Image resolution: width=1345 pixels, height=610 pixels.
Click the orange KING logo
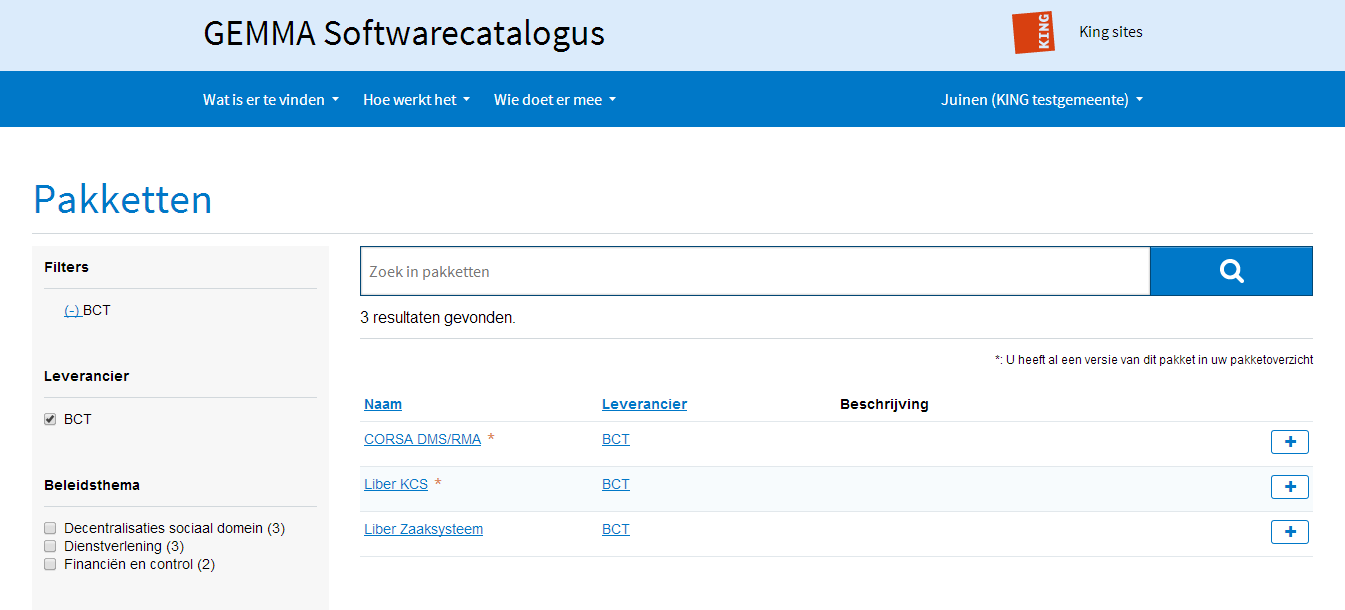pyautogui.click(x=1033, y=32)
